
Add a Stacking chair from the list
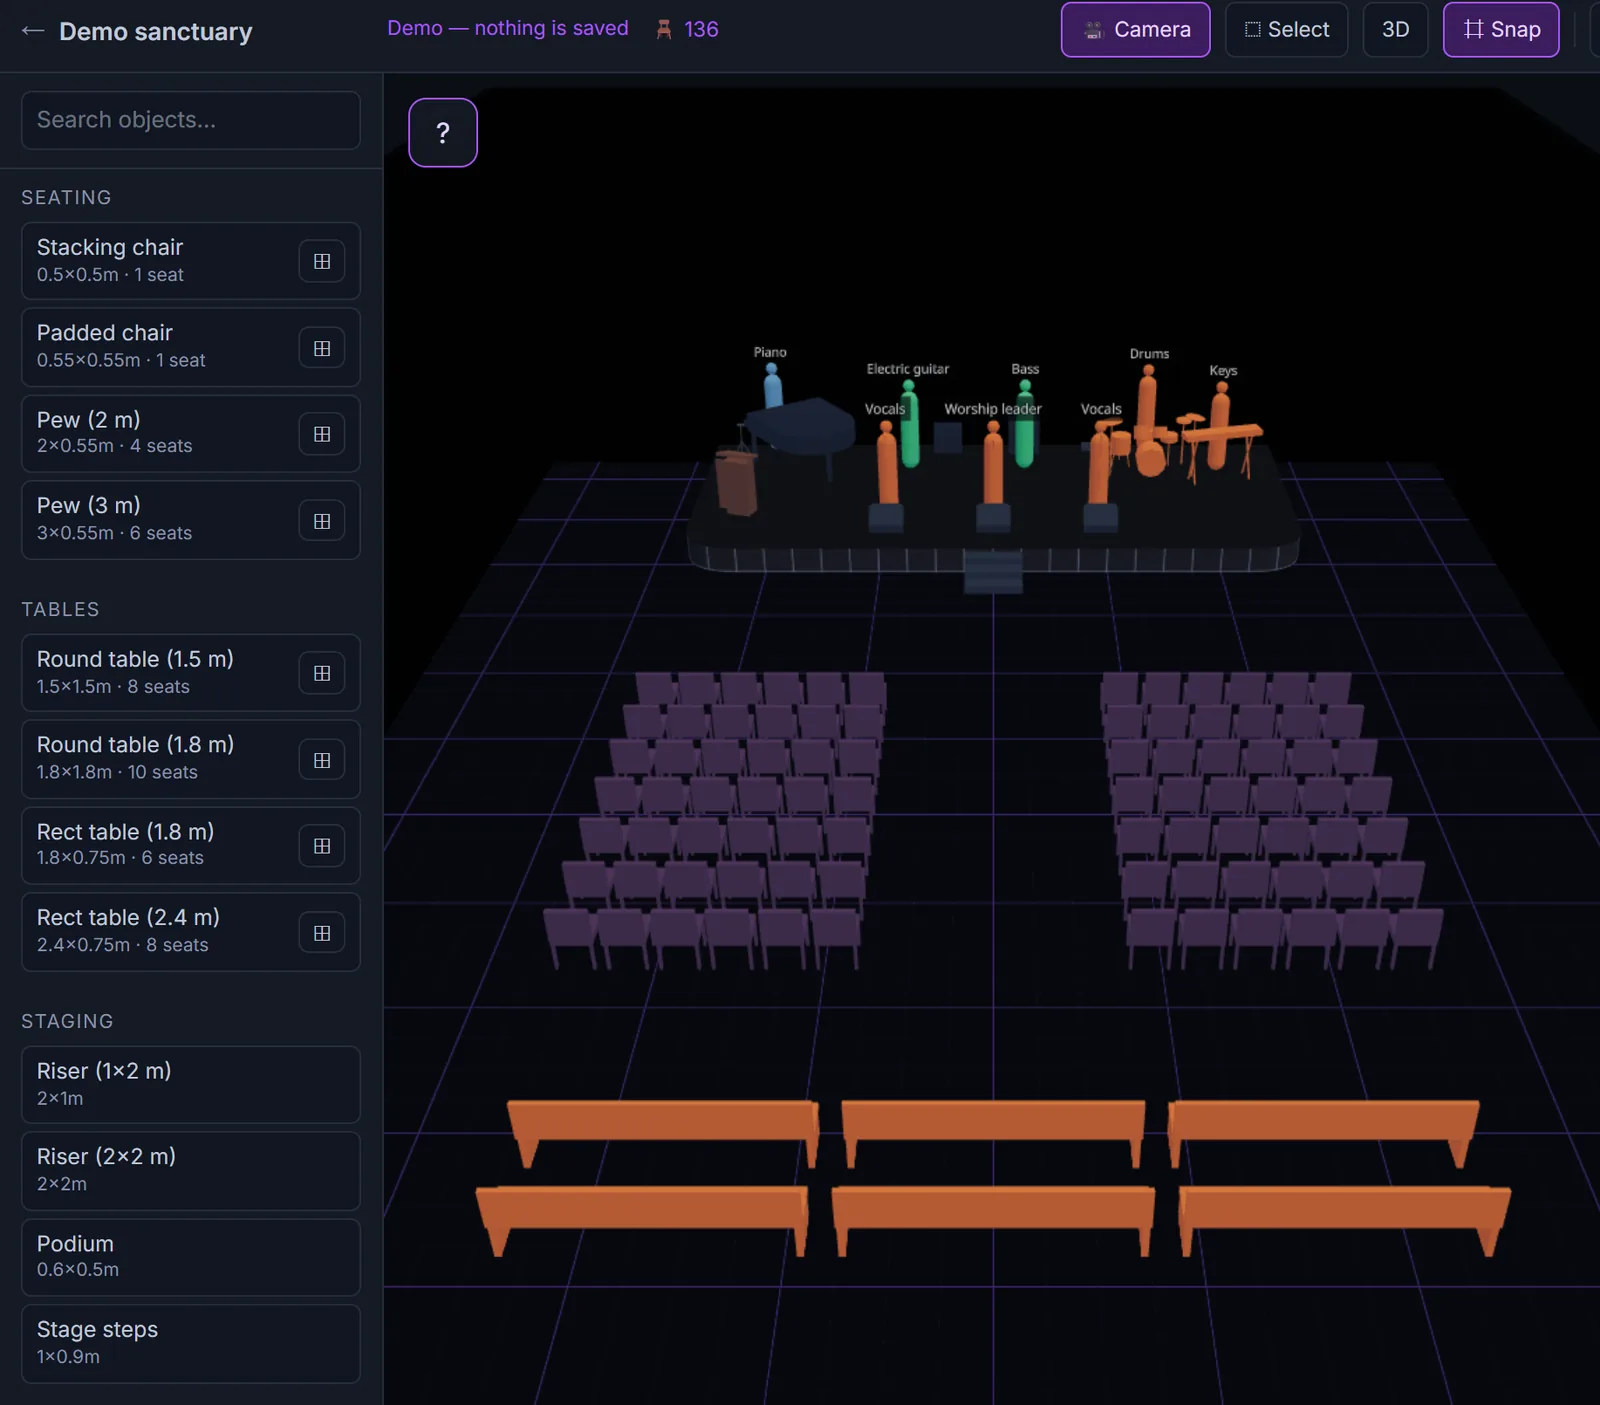(x=191, y=261)
